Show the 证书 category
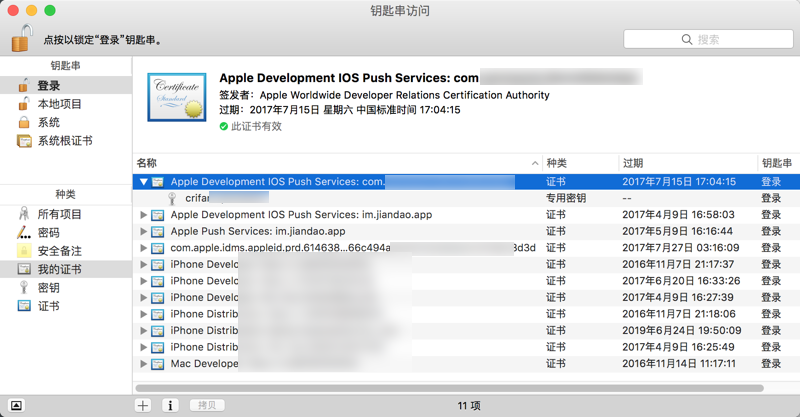Viewport: 800px width, 417px height. [x=66, y=306]
